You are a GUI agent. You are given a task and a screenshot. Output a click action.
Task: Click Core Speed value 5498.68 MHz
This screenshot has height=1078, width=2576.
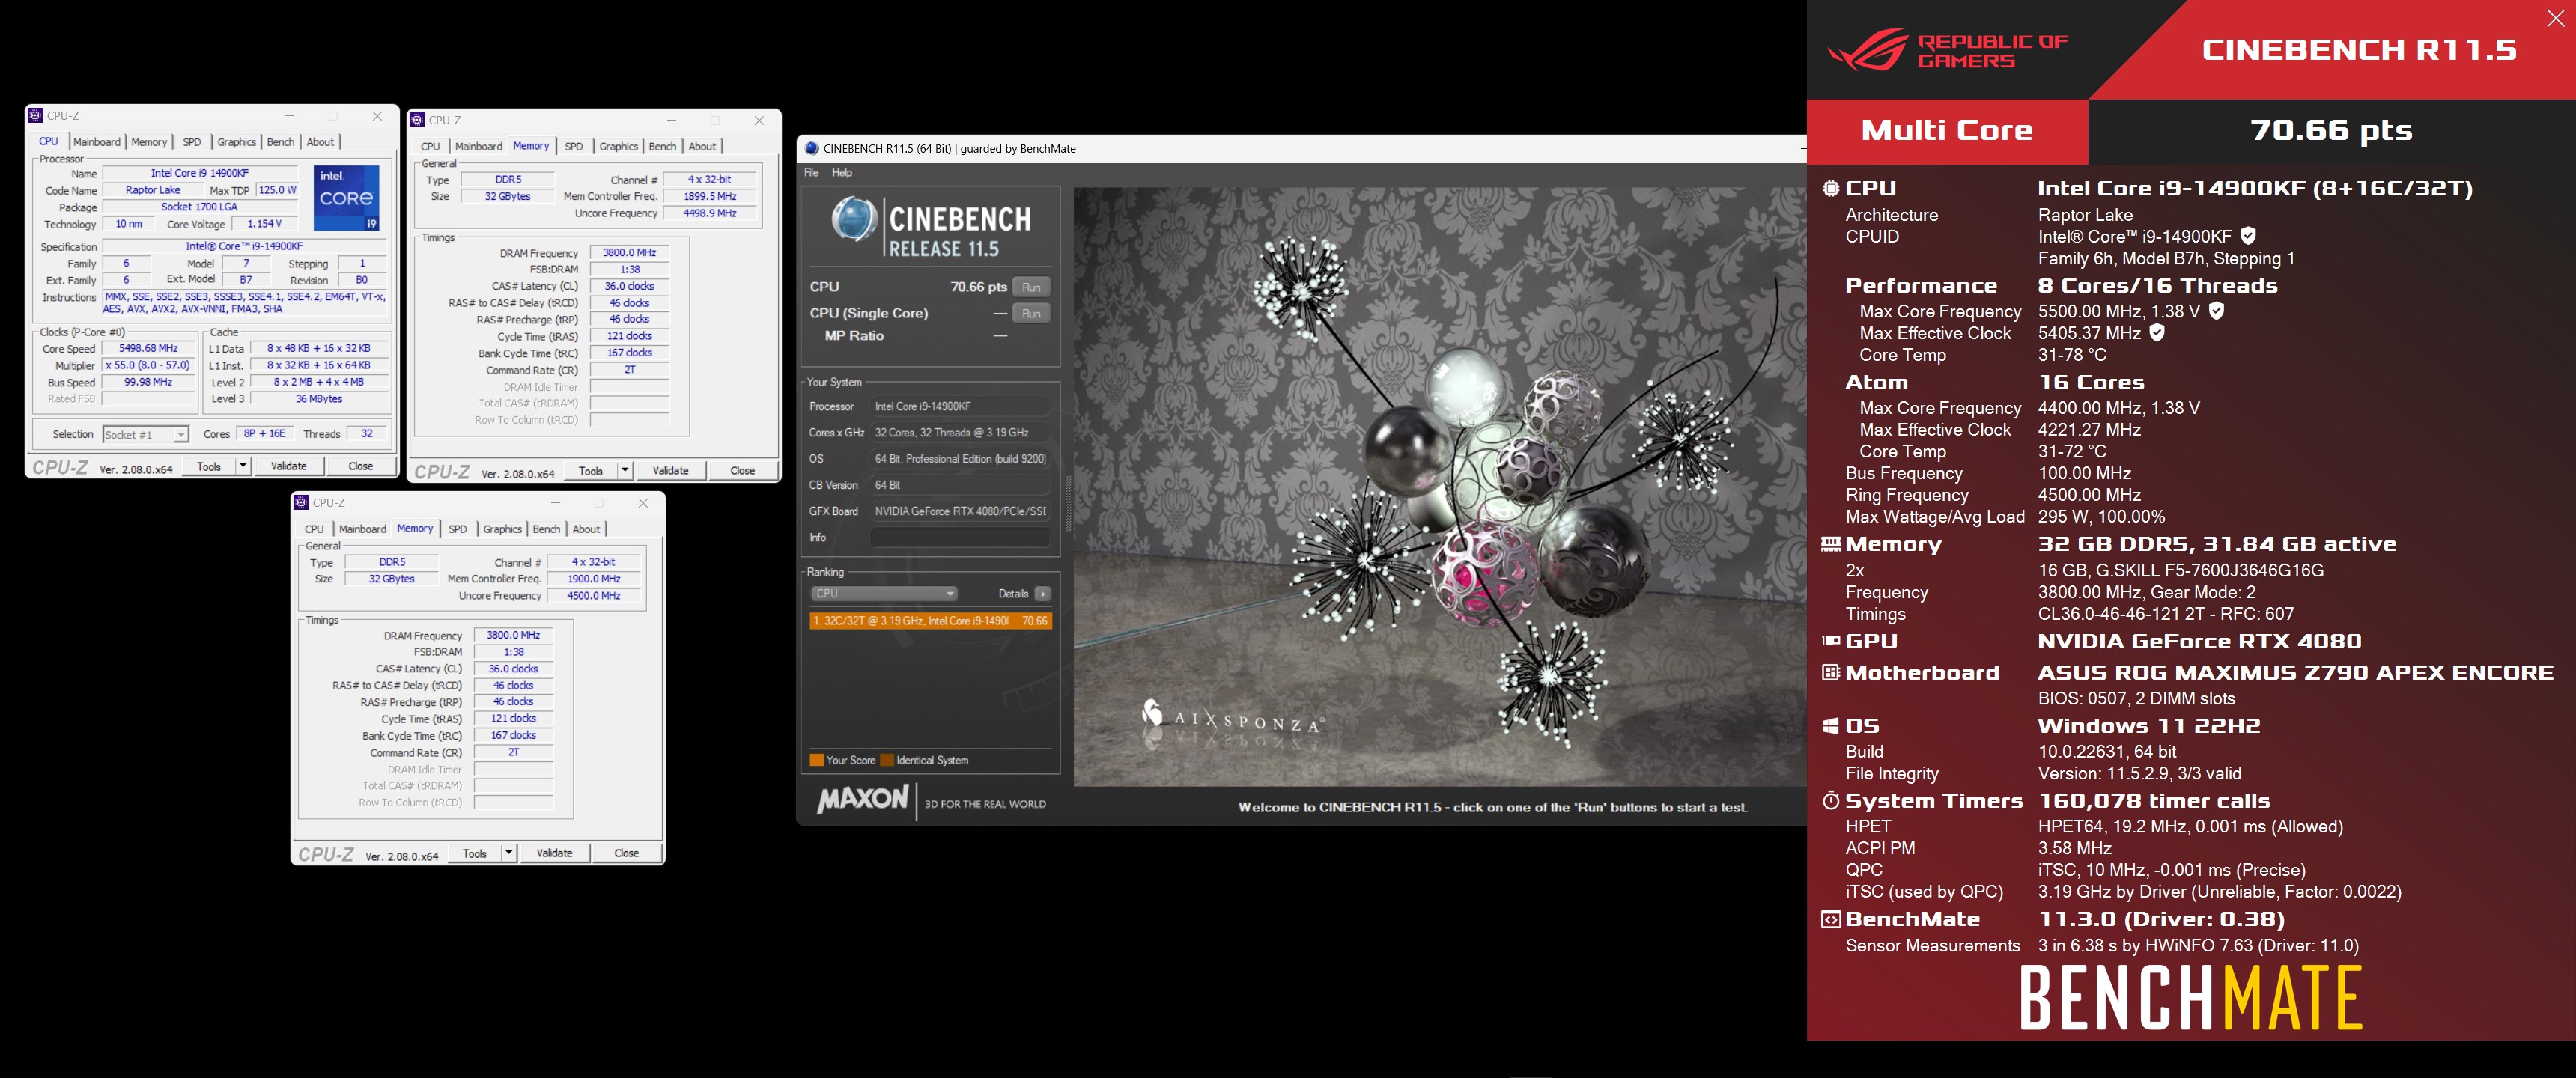click(148, 349)
